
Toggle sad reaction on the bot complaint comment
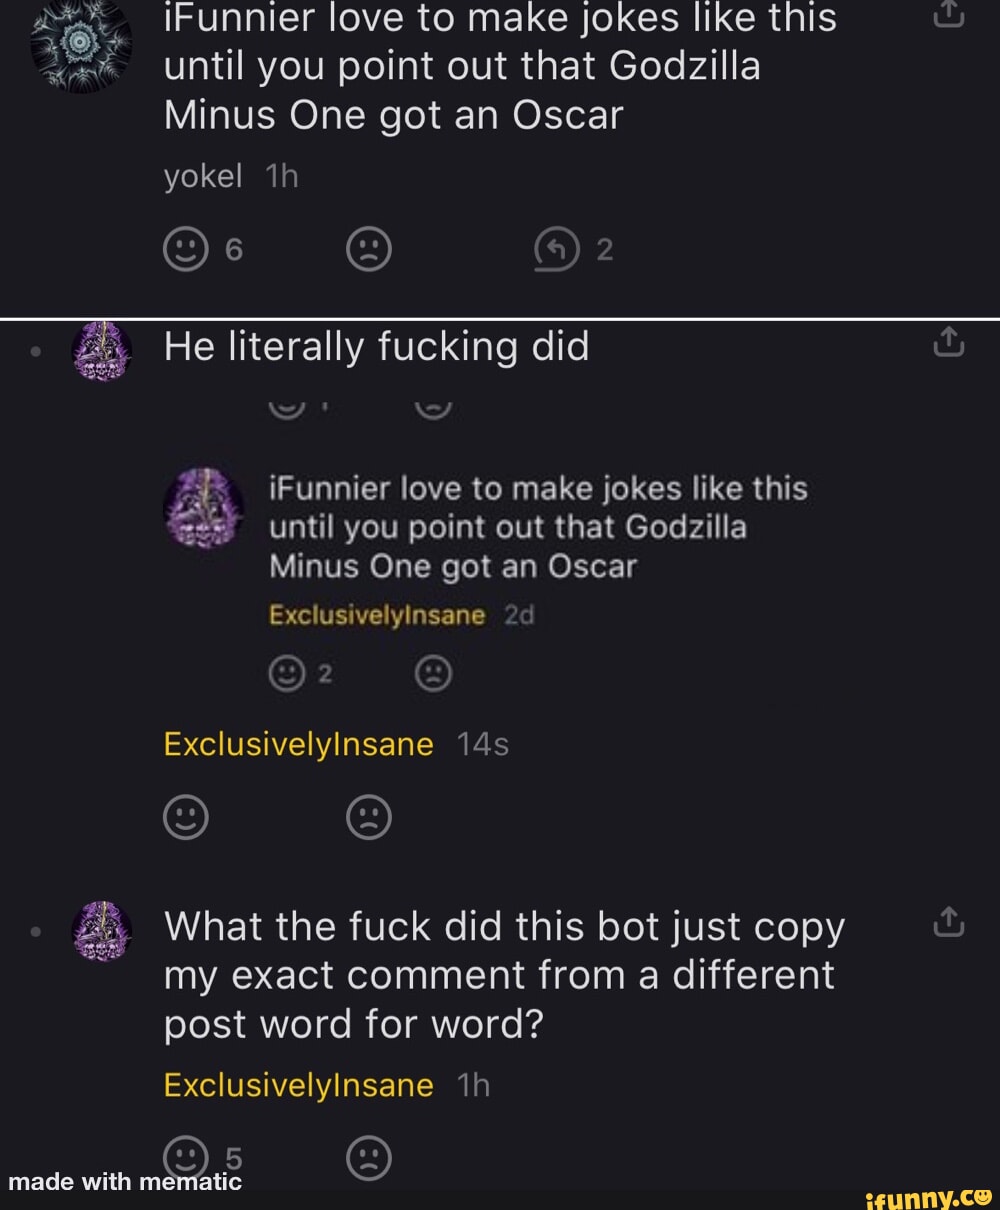tap(368, 1157)
